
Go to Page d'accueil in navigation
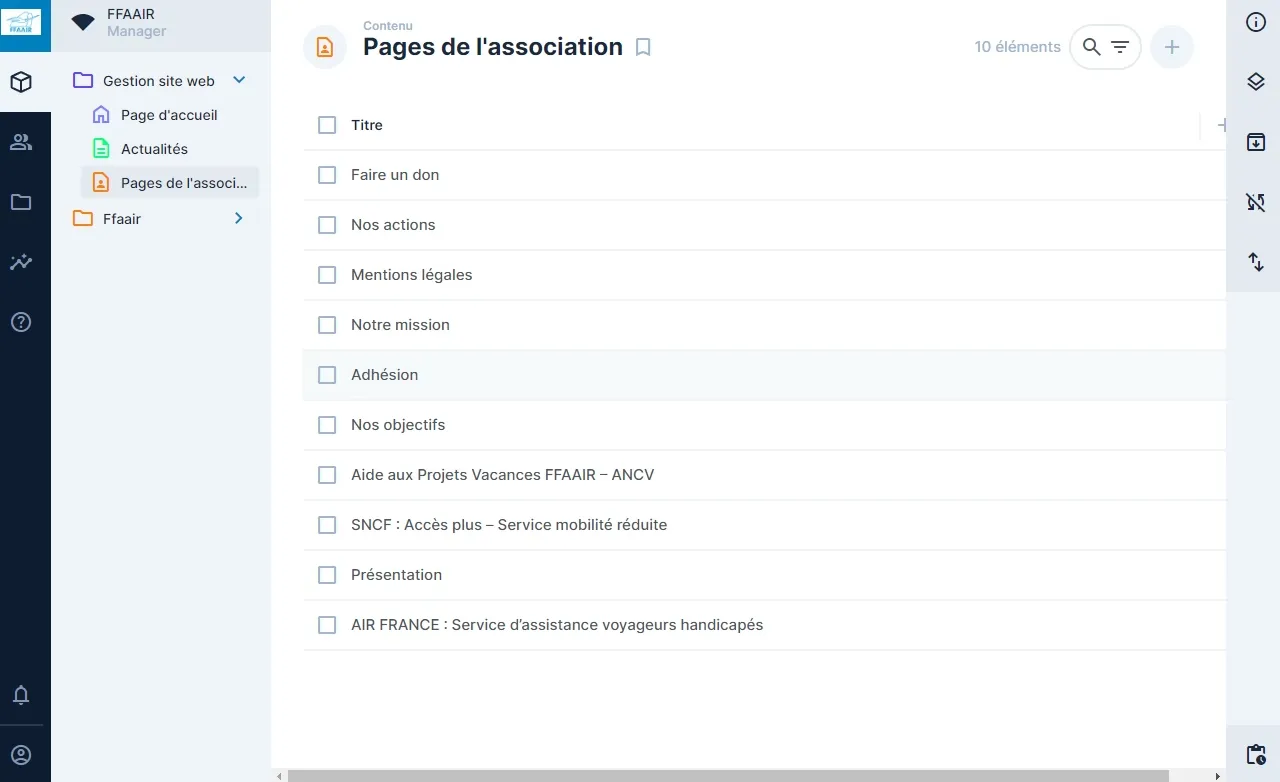click(x=168, y=115)
